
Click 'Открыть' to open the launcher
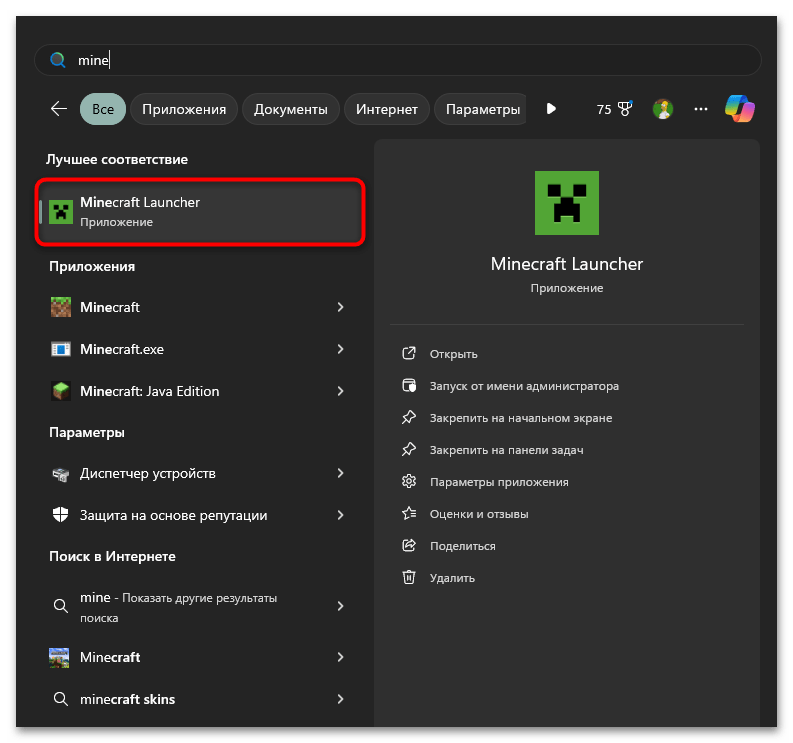[454, 354]
